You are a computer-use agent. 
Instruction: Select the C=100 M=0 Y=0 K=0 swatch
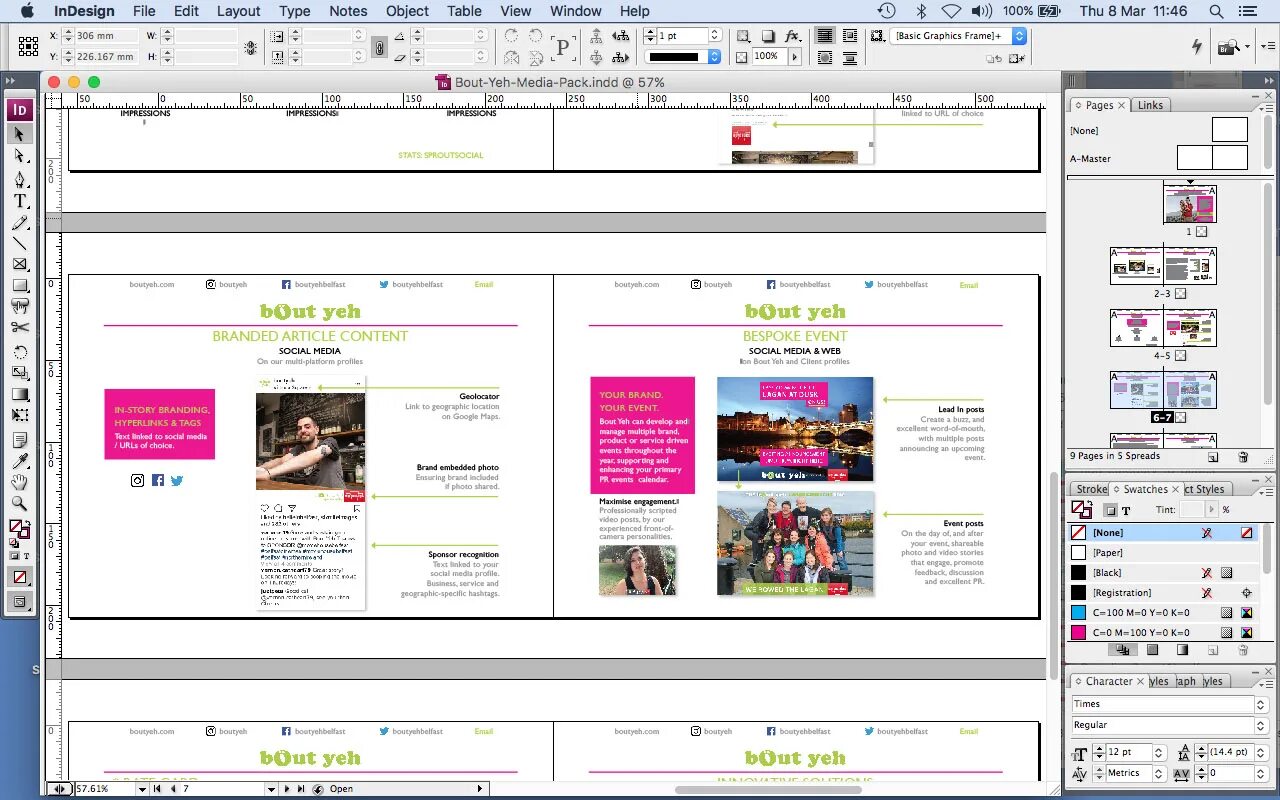(1163, 613)
